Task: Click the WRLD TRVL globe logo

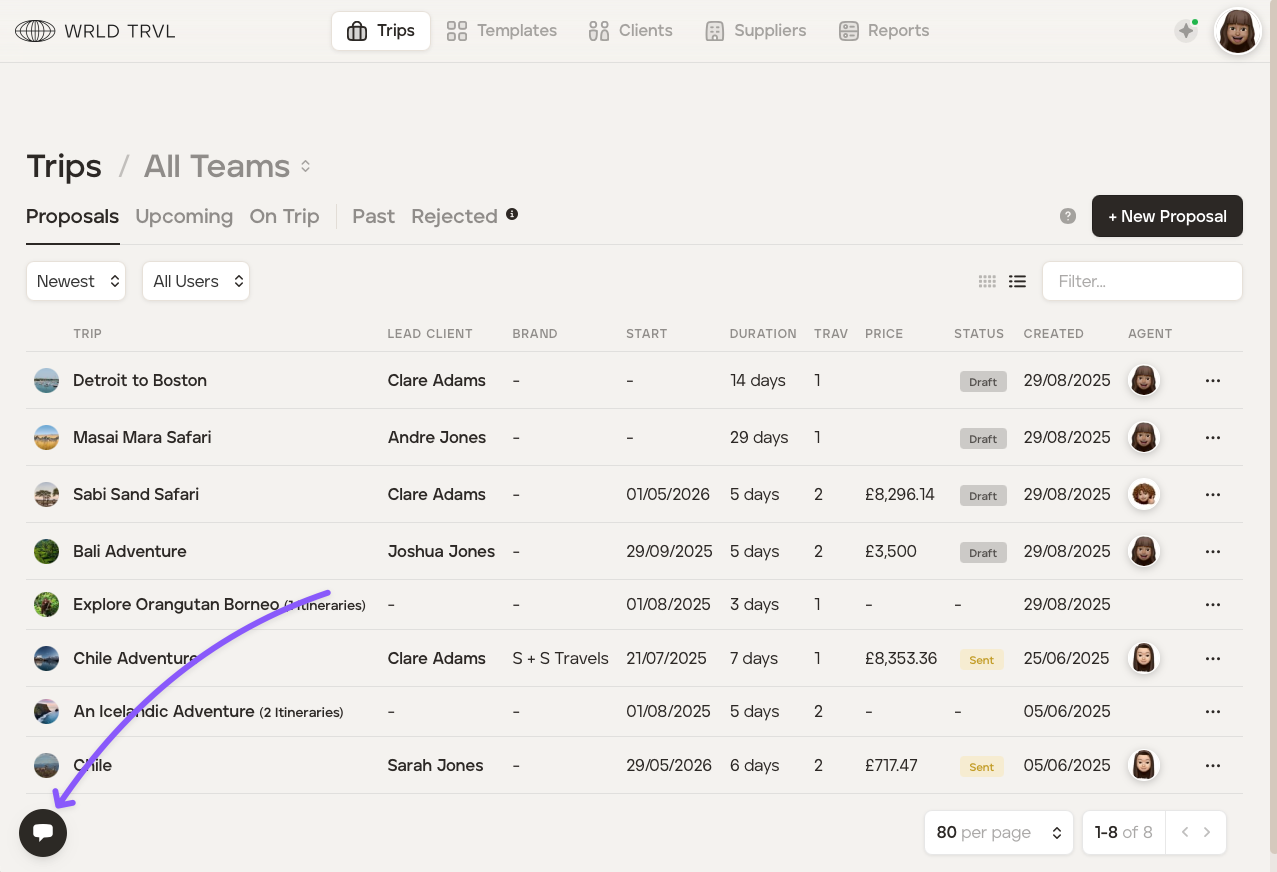Action: coord(35,31)
